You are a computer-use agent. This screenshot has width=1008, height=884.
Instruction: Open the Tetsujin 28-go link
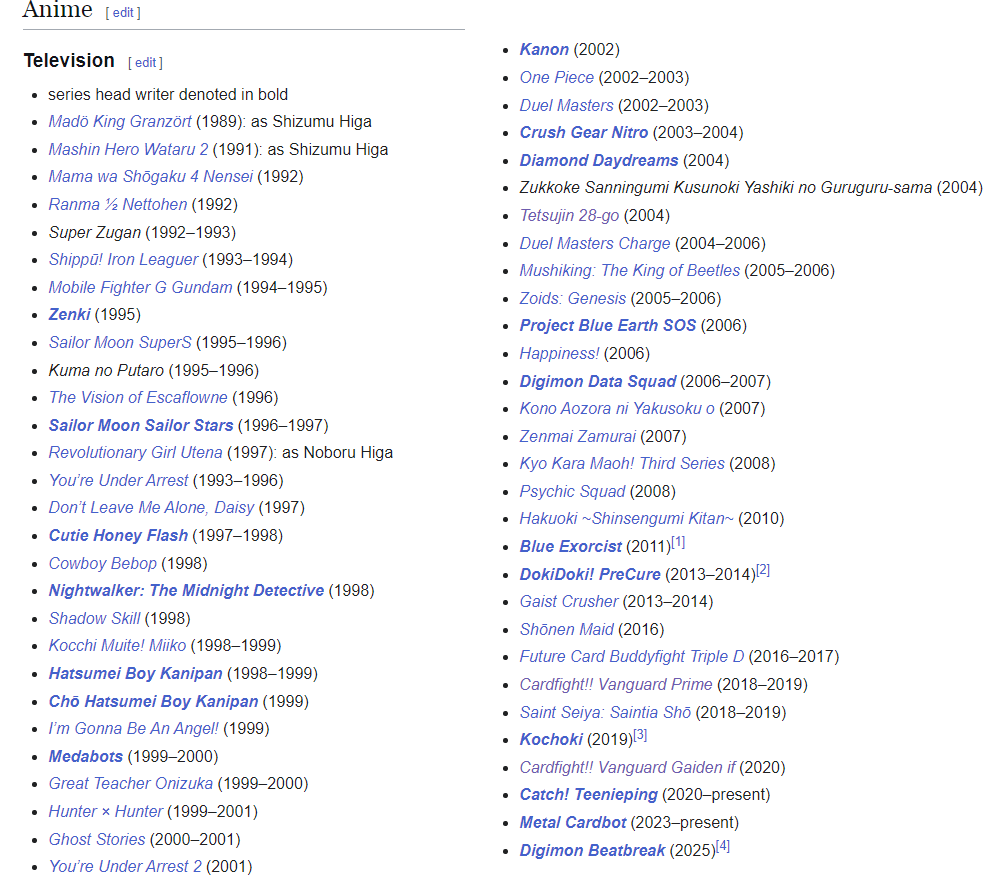point(570,215)
